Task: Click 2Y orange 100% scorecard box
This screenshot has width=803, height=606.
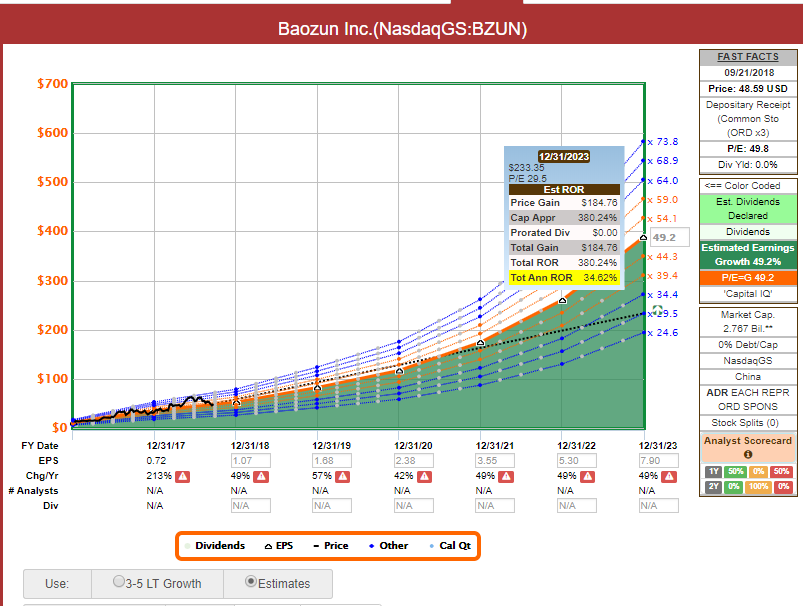Action: (758, 486)
